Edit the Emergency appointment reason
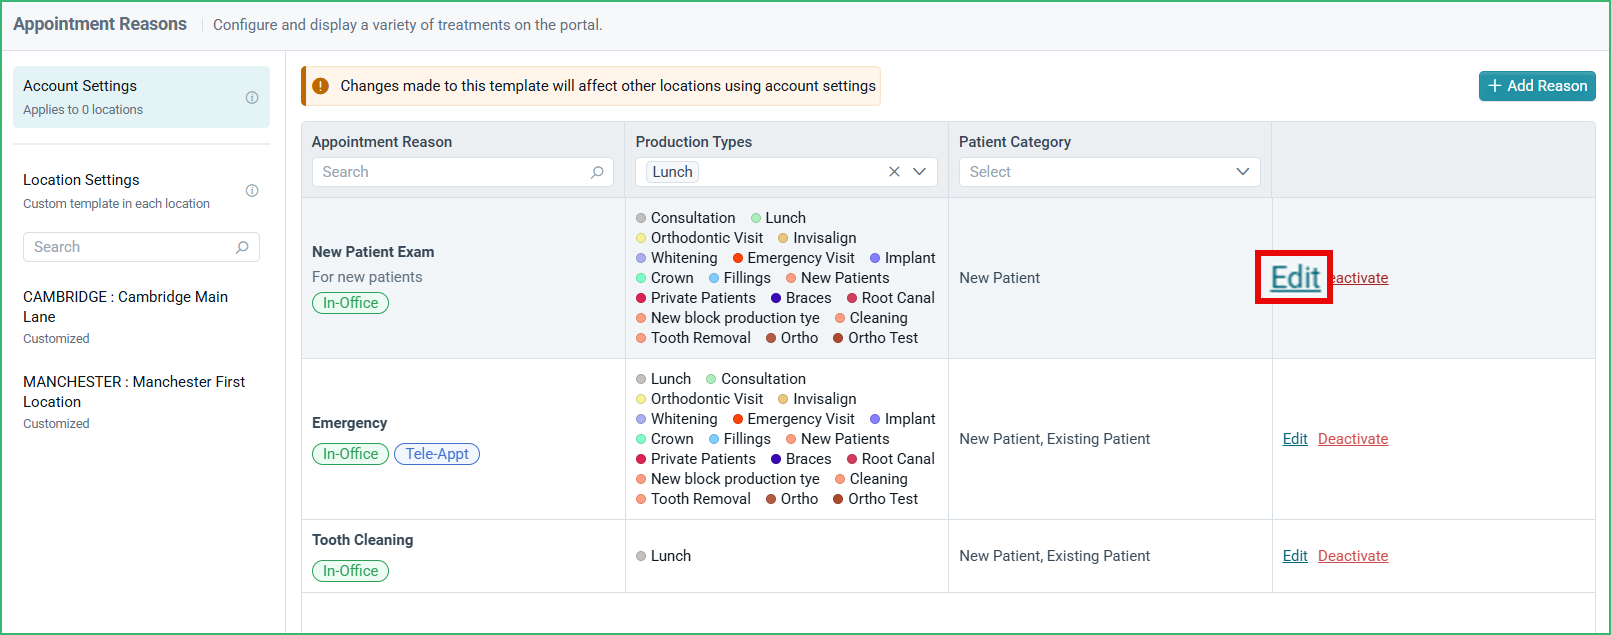 pos(1295,439)
